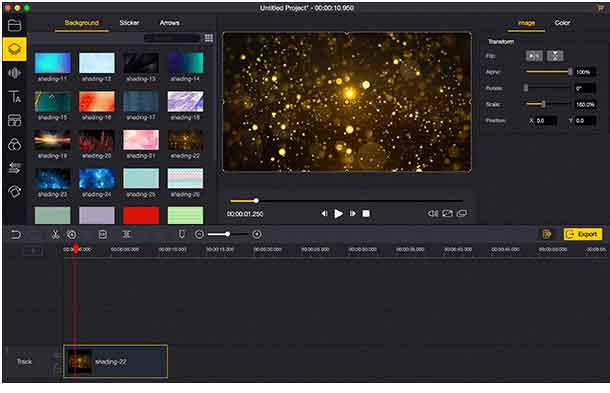The height and width of the screenshot is (393, 610).
Task: Flip image vertically in Transform
Action: (x=555, y=56)
